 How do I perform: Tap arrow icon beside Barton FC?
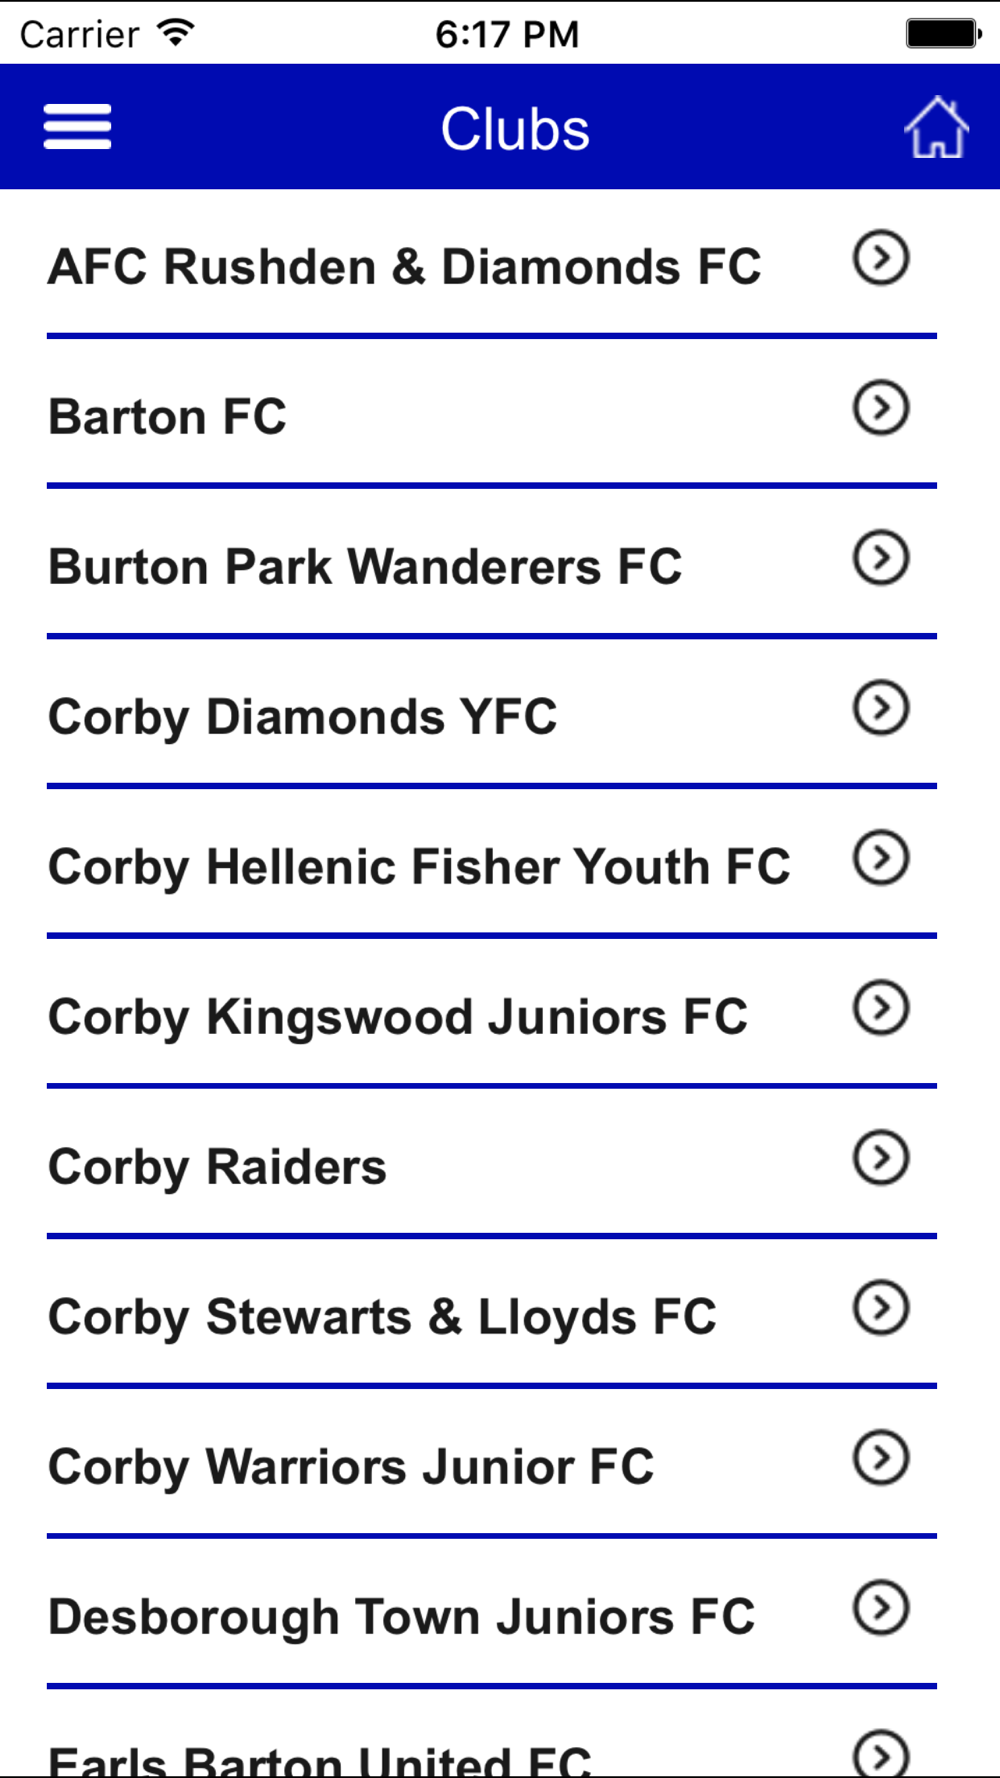coord(881,408)
